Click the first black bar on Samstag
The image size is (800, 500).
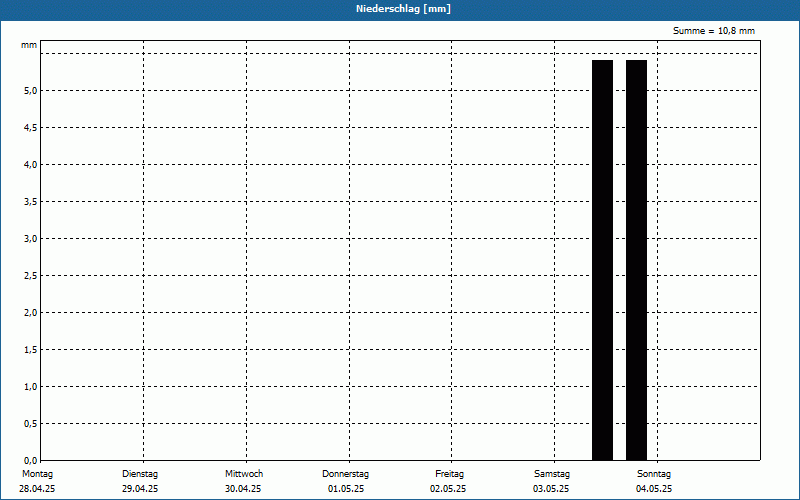(x=602, y=260)
